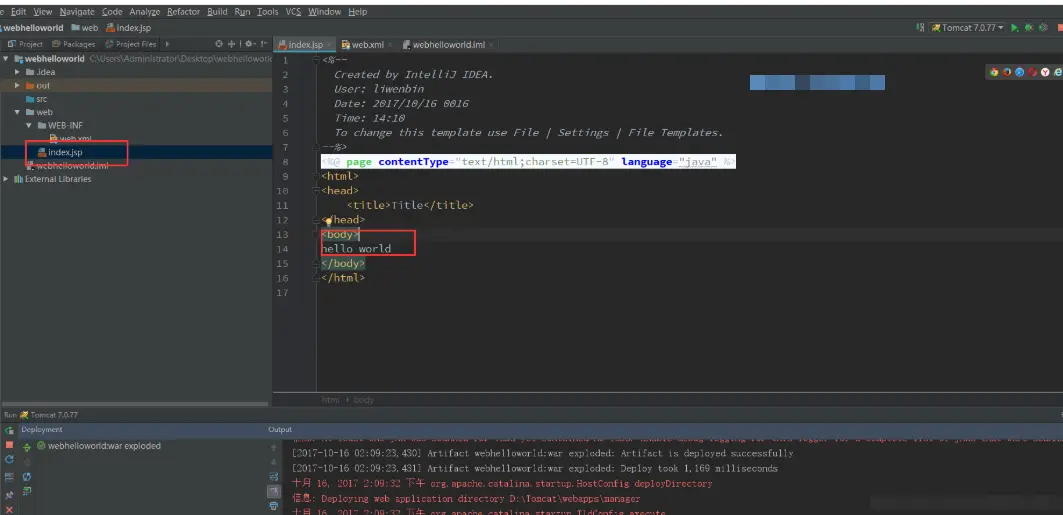The image size is (1063, 515).
Task: Expand the out folder
Action: [17, 85]
